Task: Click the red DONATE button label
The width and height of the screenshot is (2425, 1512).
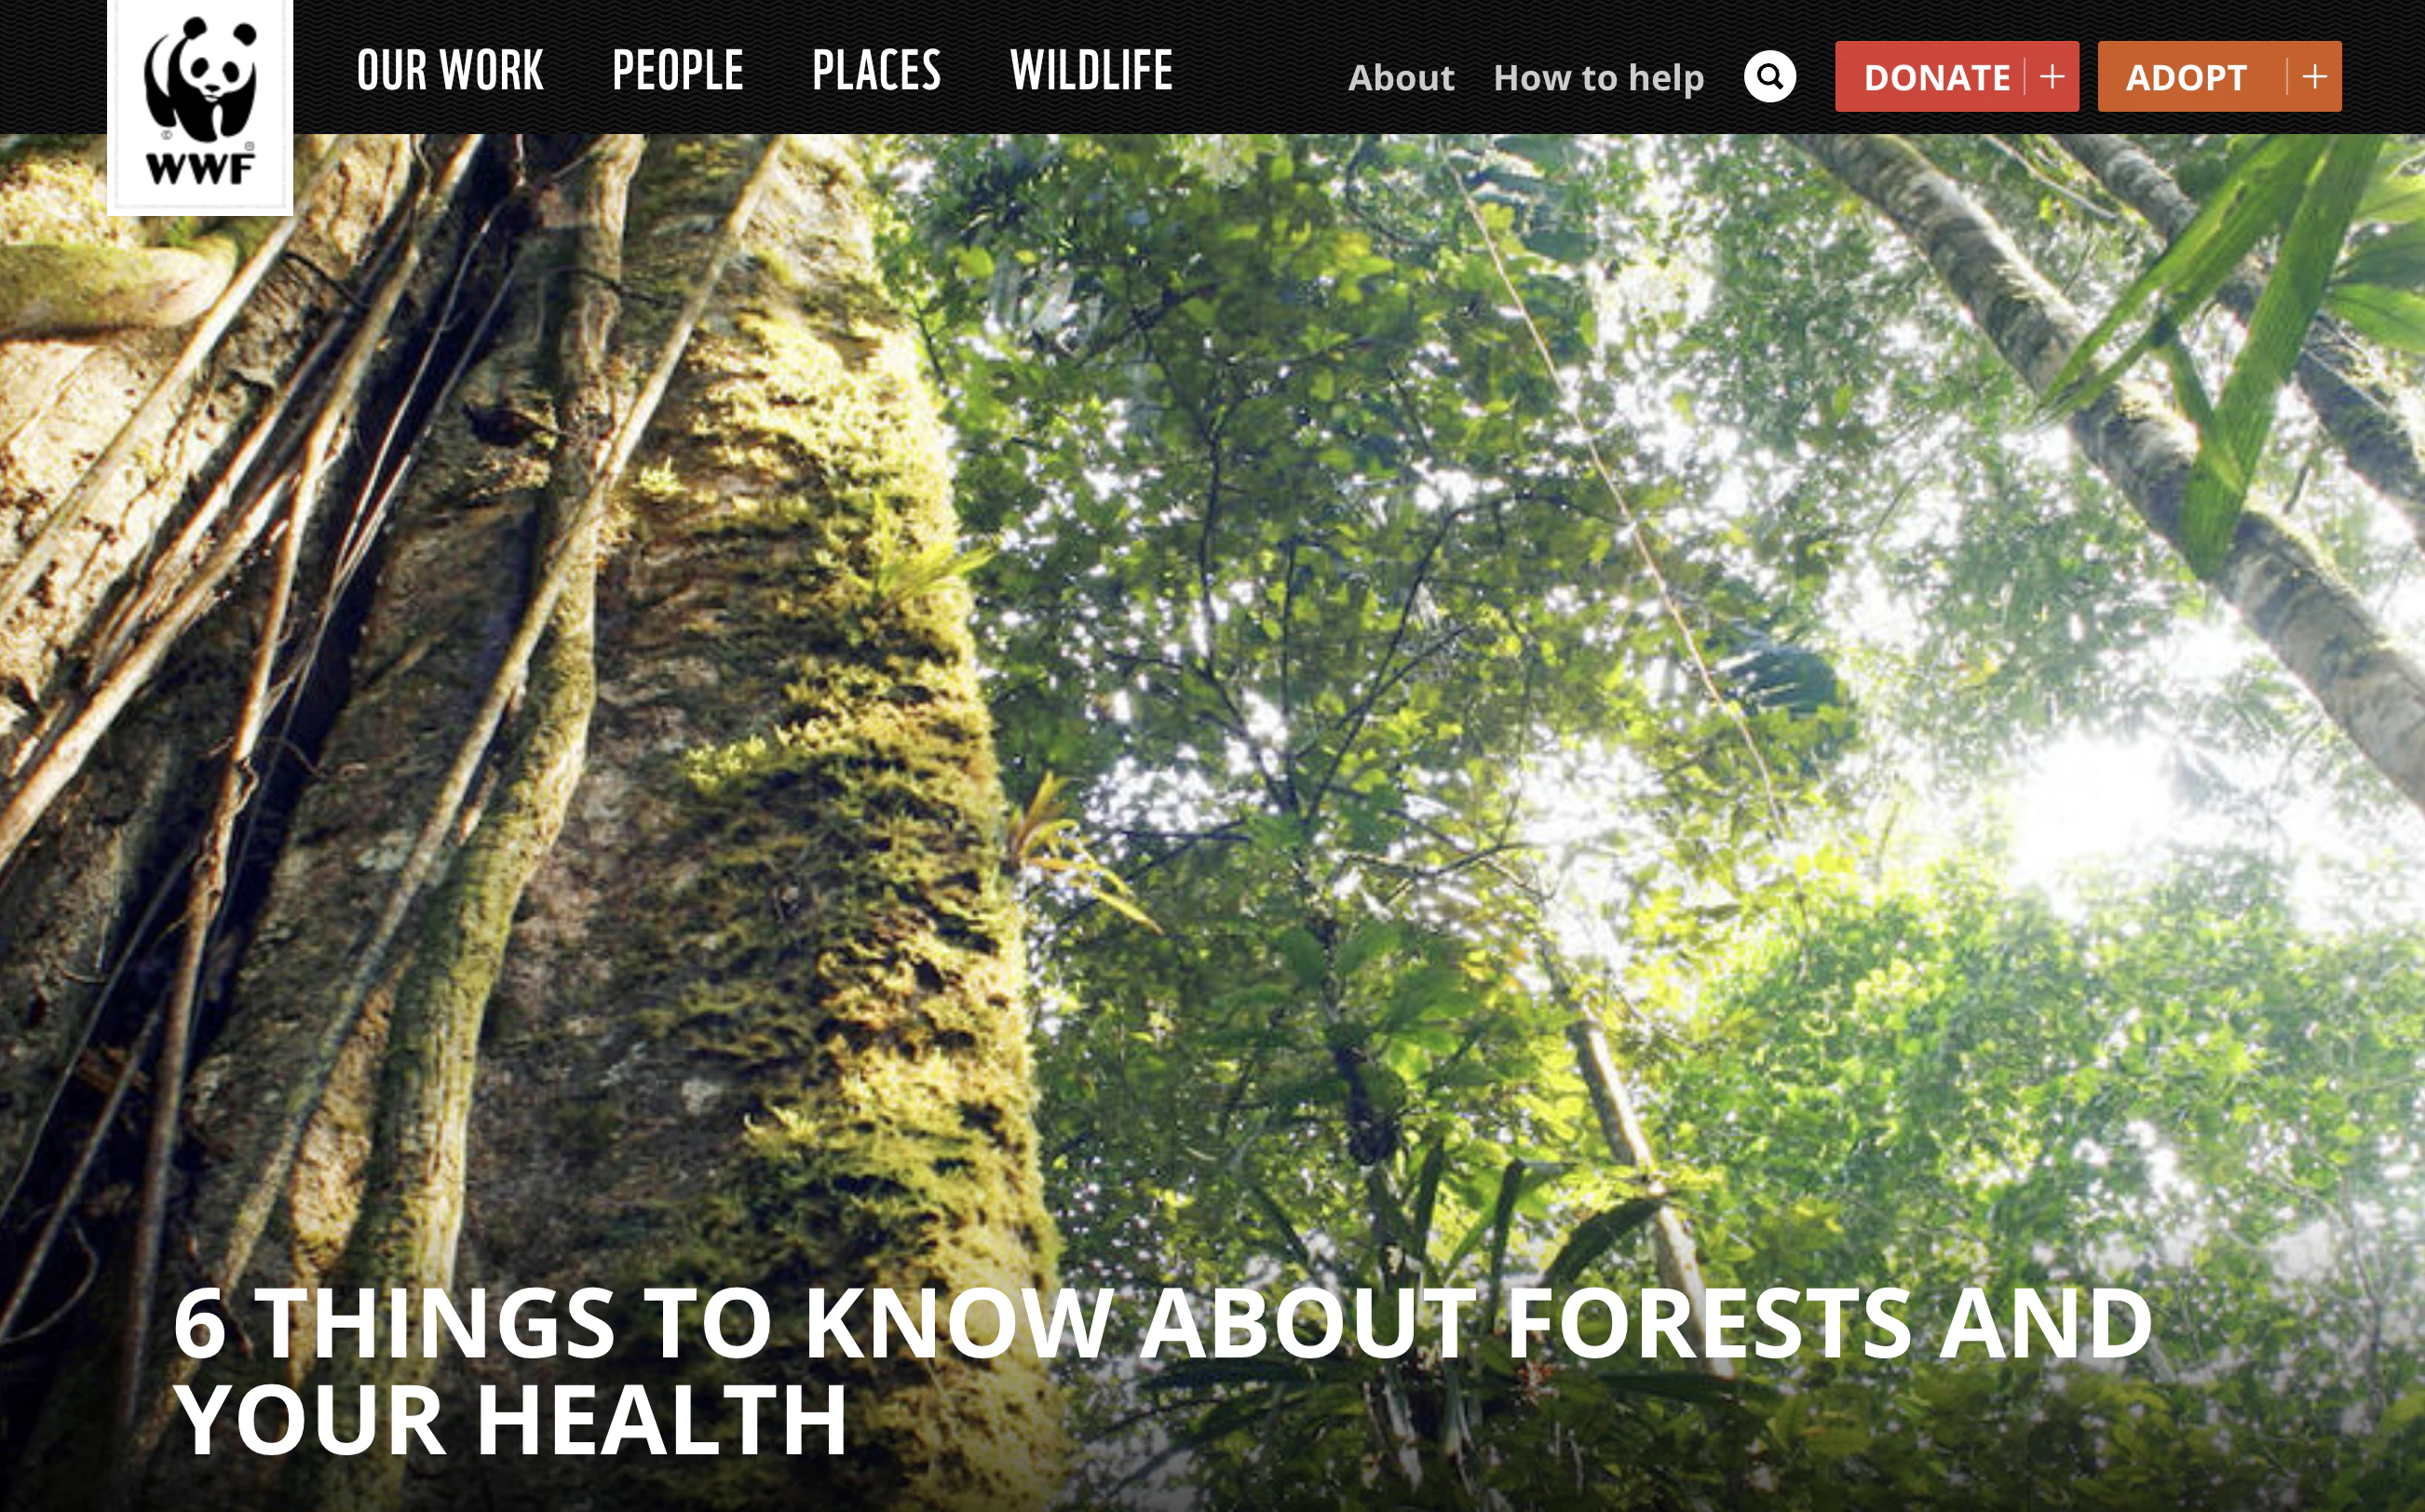Action: point(1937,77)
